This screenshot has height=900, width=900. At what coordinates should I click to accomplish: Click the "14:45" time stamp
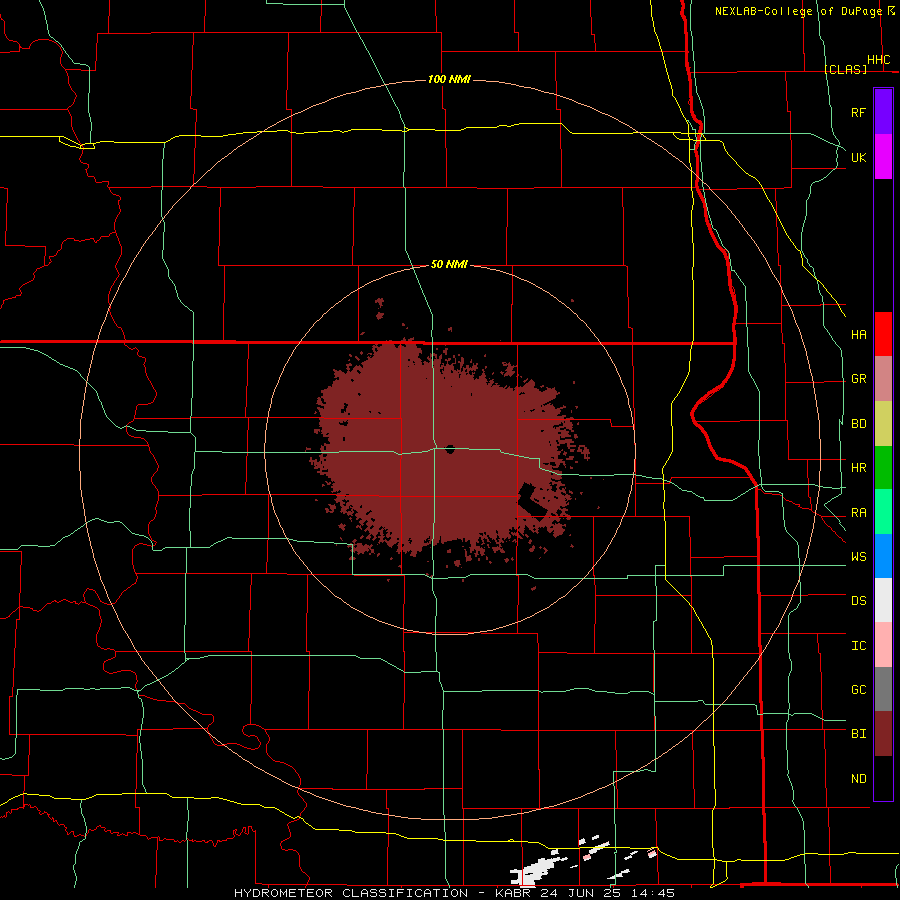[655, 893]
